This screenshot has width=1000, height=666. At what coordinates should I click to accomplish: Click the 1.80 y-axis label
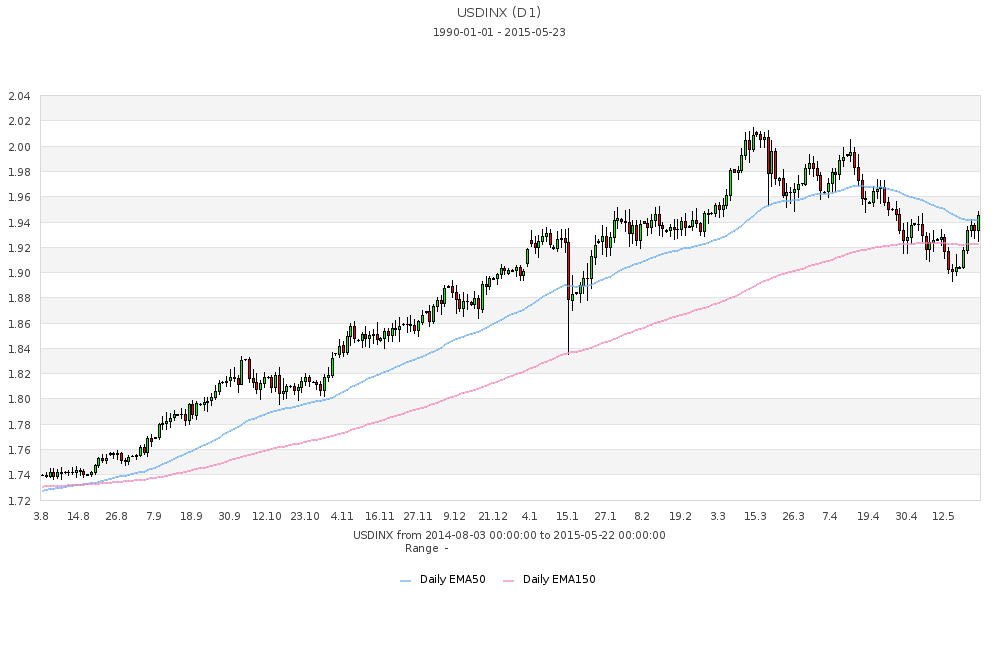click(x=19, y=399)
